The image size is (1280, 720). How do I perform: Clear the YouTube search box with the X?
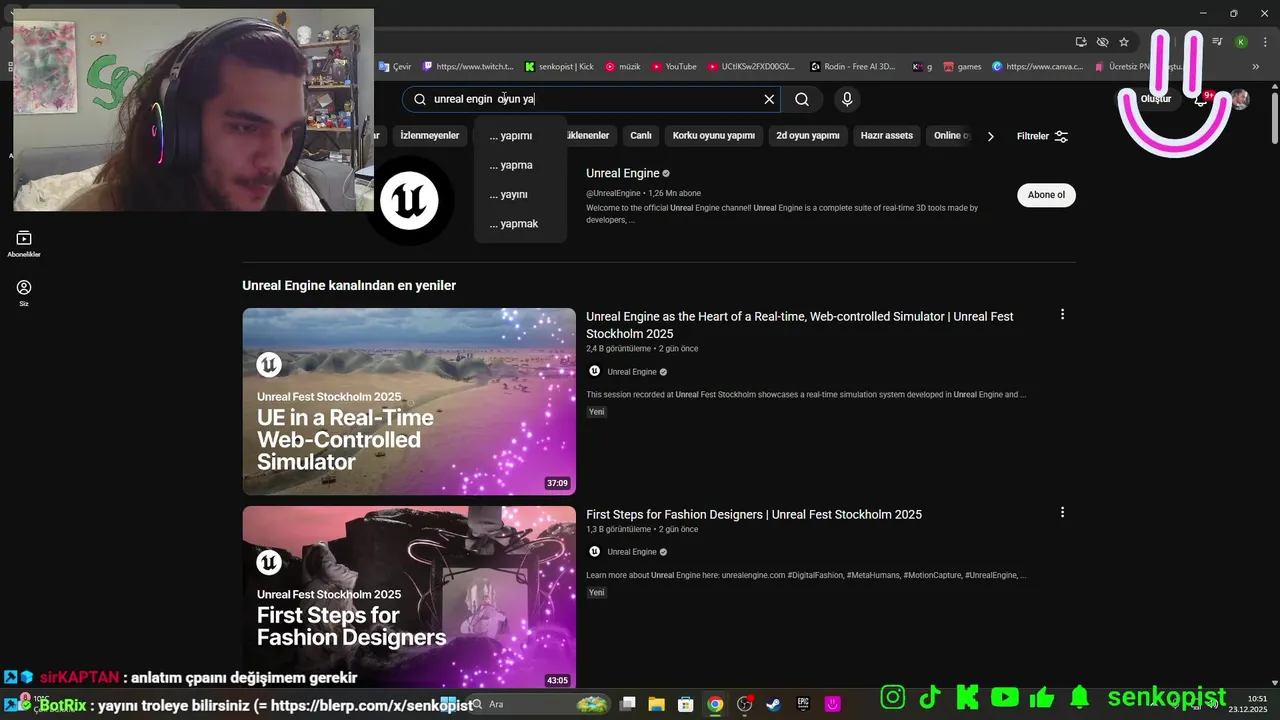click(x=769, y=99)
